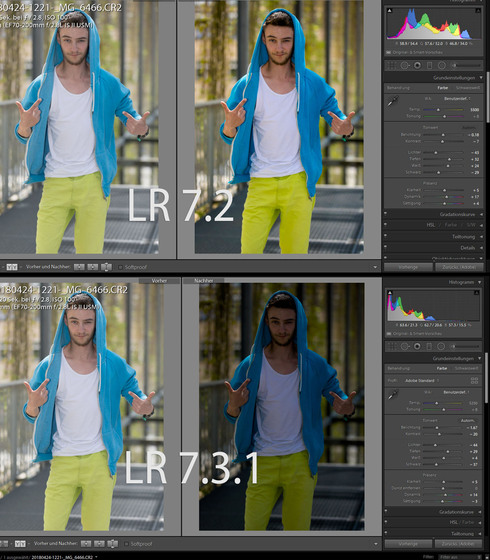Select the graduated filter tool in LR 7.3.1 panel

coord(429,346)
